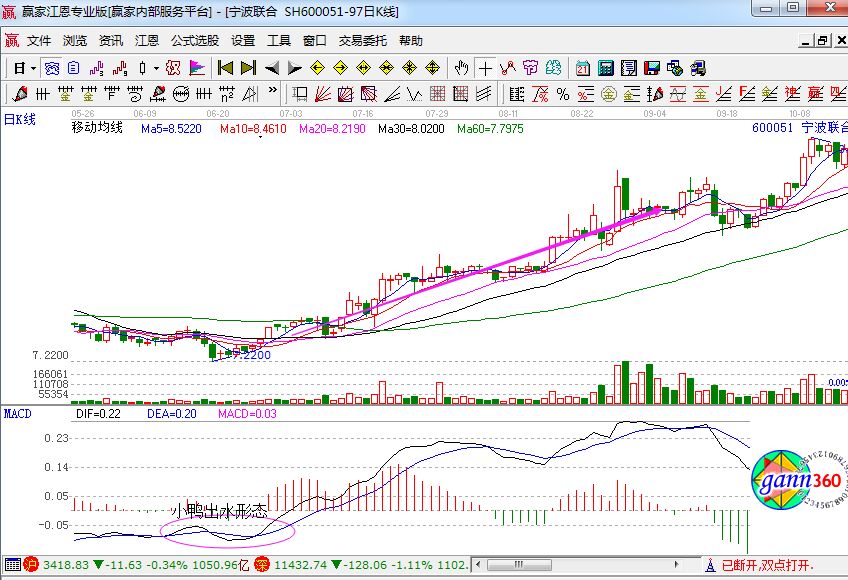848x580 pixels.
Task: Open the candlestick chart type dropdown arrow
Action: point(154,68)
